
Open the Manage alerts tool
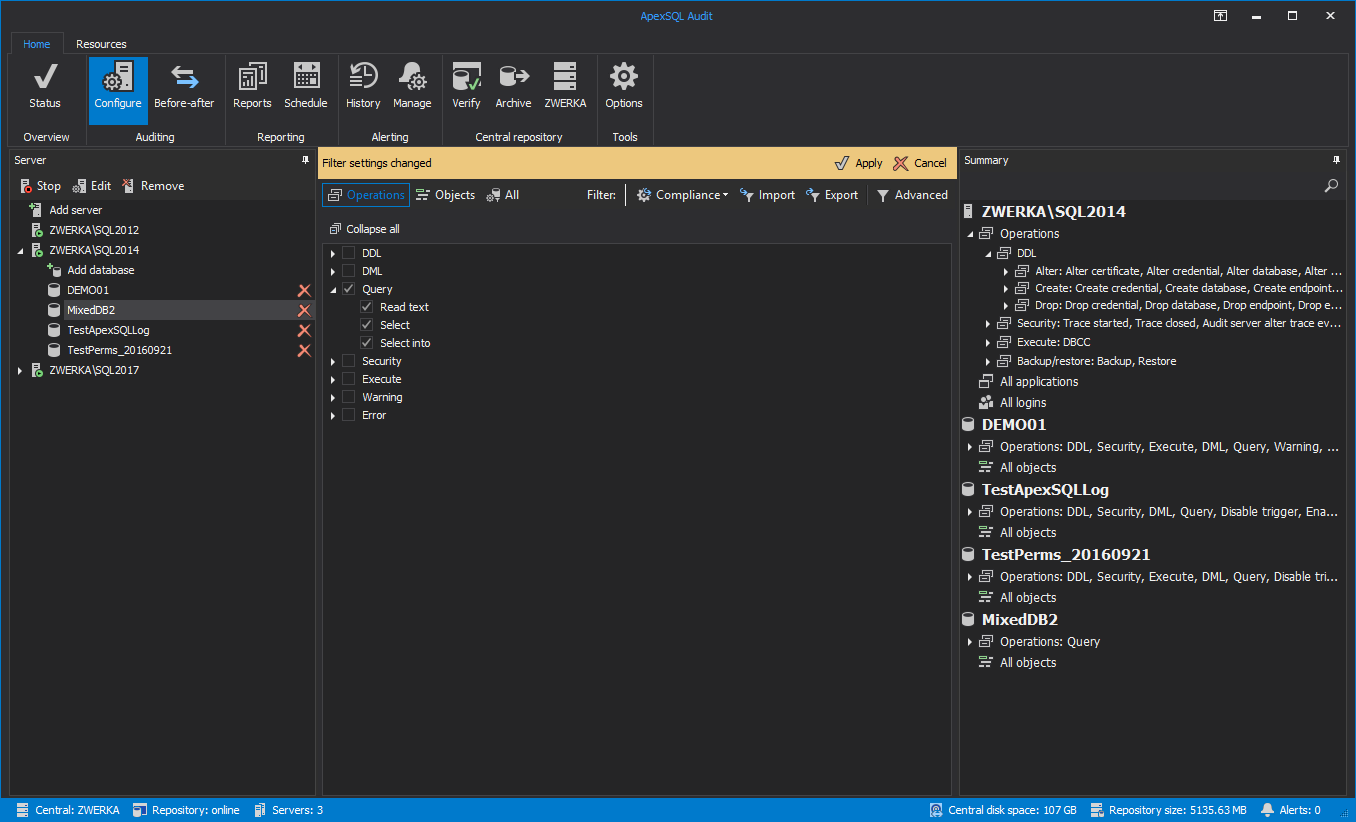(x=412, y=87)
